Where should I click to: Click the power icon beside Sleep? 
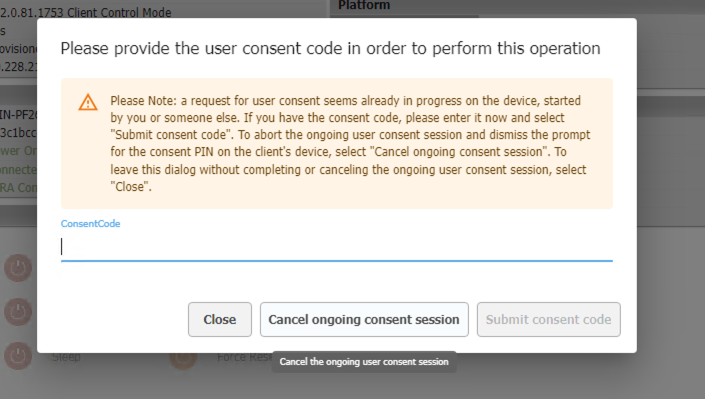click(x=18, y=356)
